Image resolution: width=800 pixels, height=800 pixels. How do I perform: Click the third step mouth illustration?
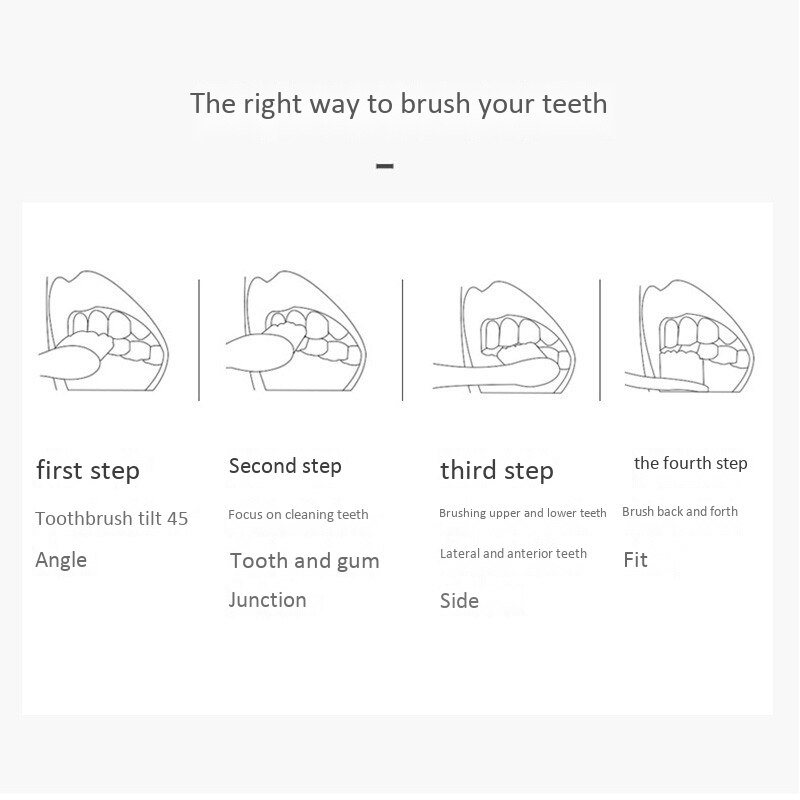[x=504, y=337]
